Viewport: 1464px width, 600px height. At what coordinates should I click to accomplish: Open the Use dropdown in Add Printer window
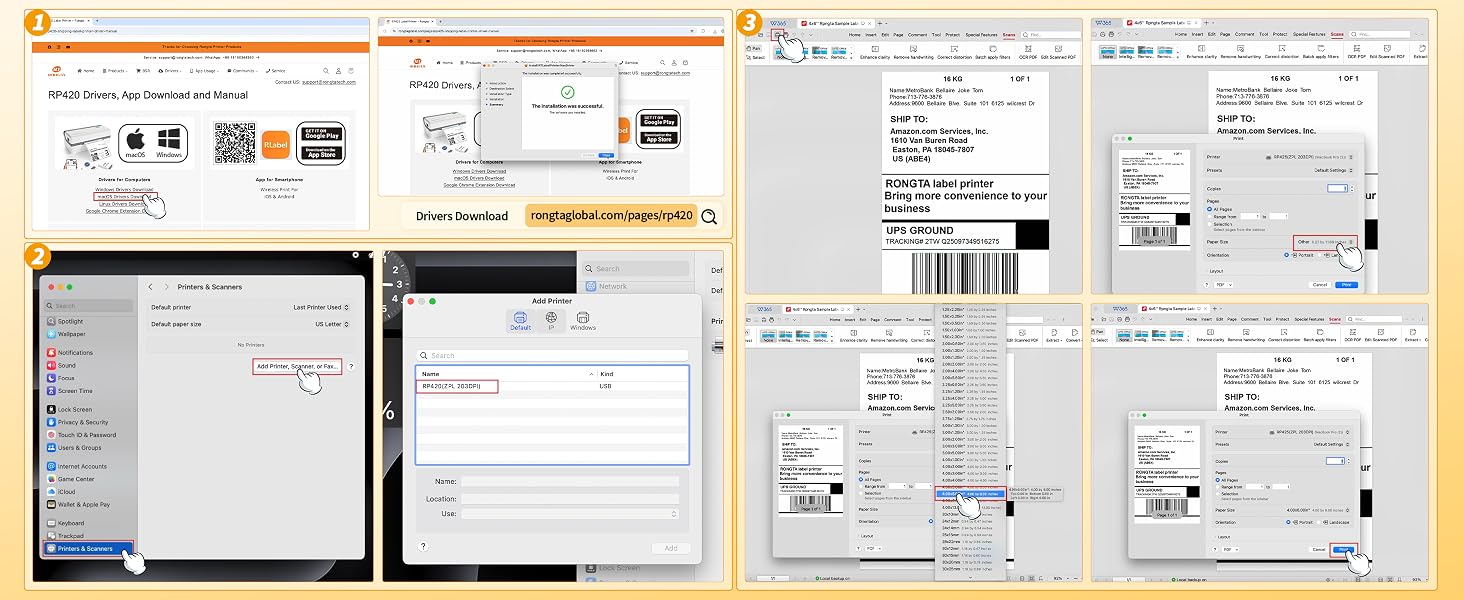pyautogui.click(x=569, y=513)
